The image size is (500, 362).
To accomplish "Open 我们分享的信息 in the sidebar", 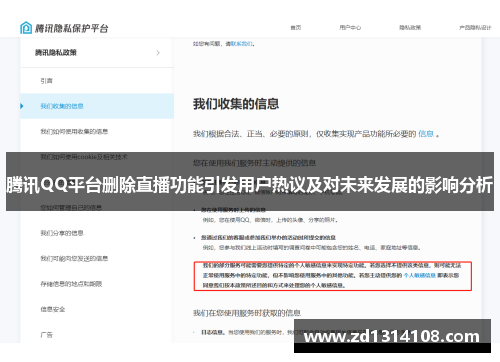I will pos(62,233).
